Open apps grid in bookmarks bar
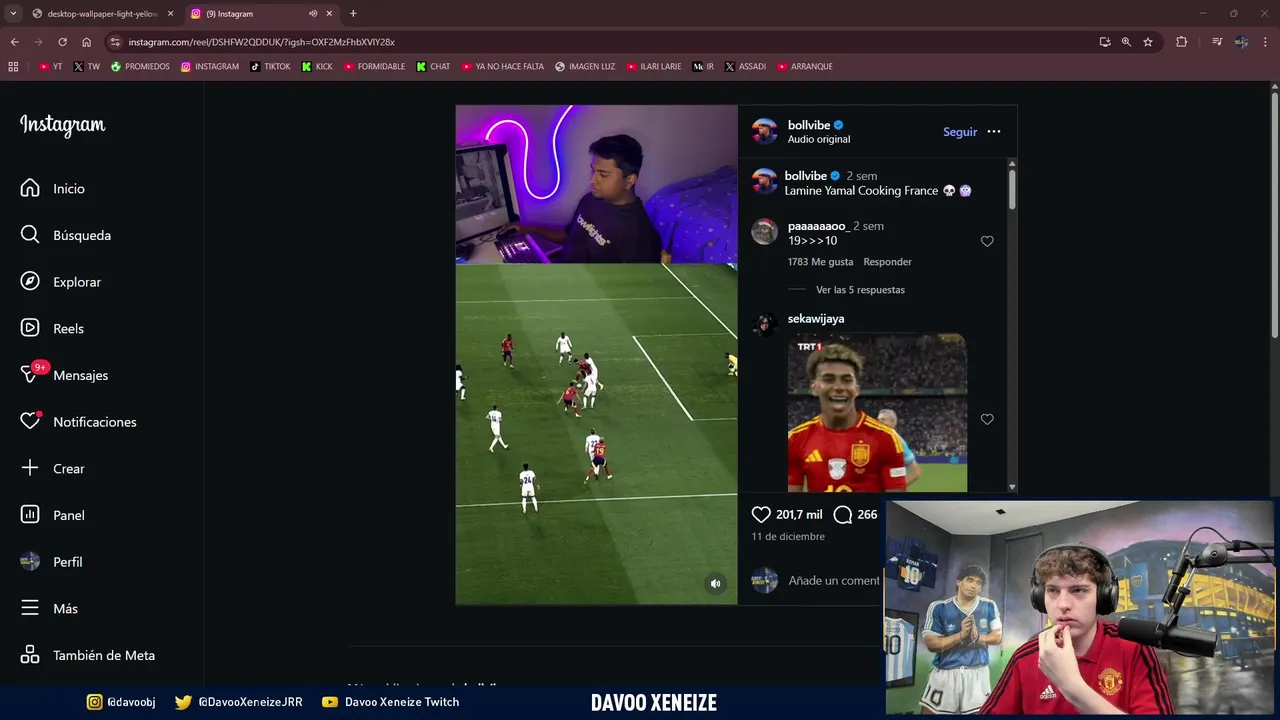1280x720 pixels. (13, 67)
